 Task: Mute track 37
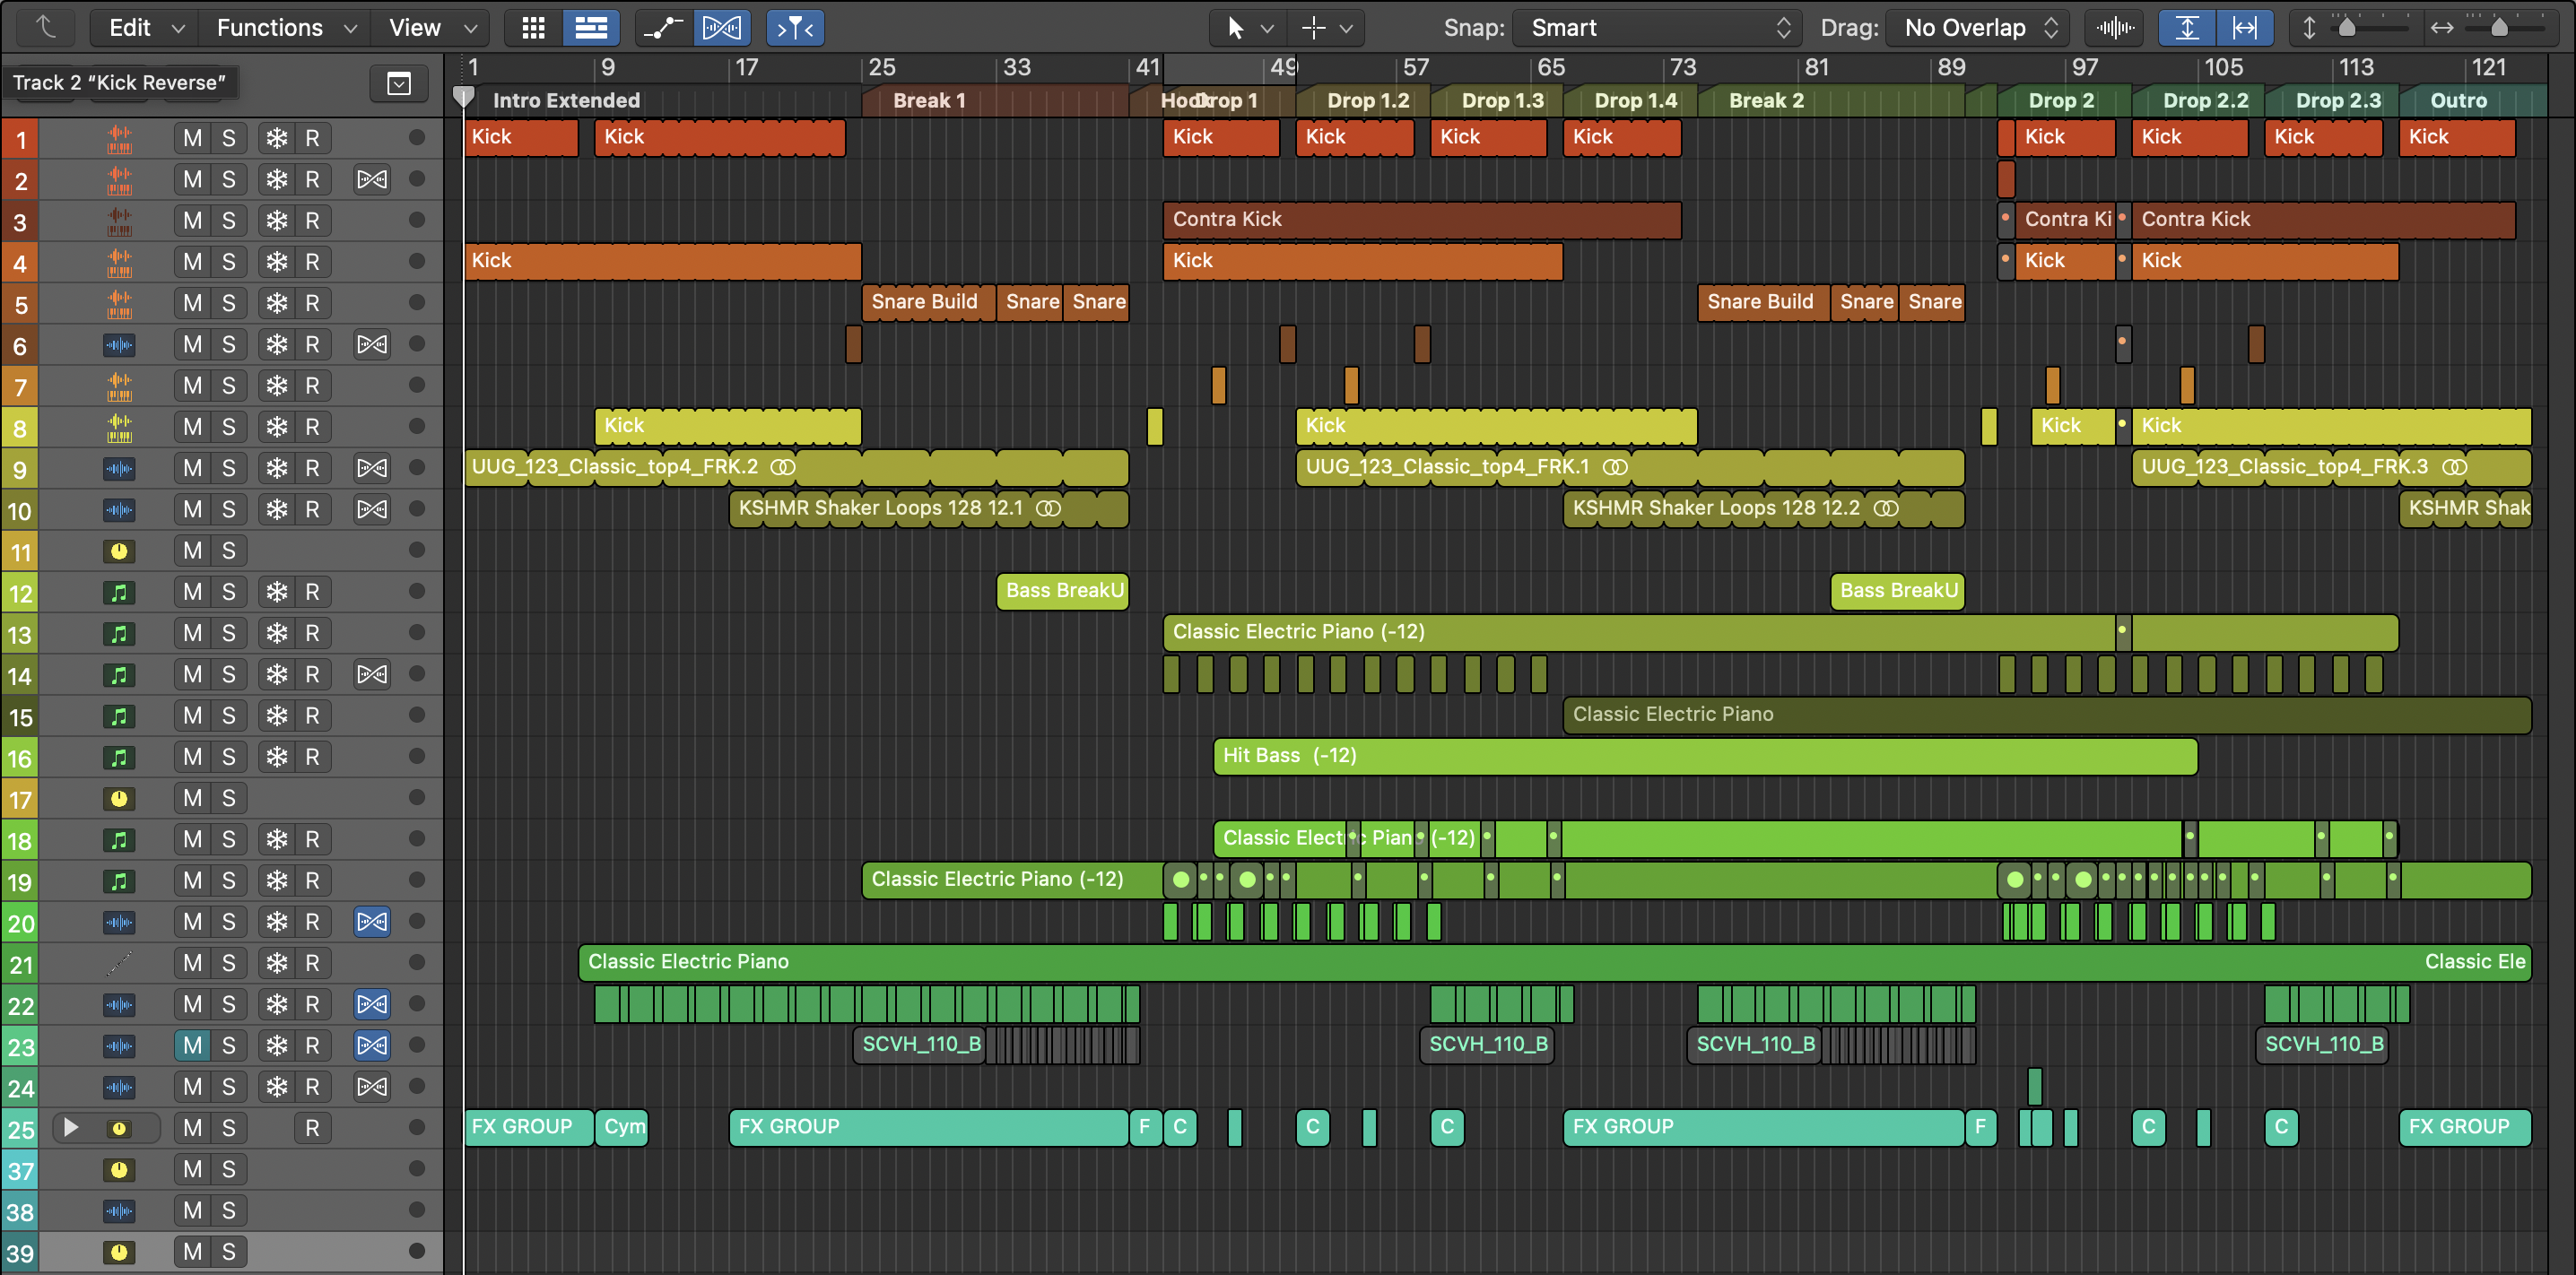(x=192, y=1169)
